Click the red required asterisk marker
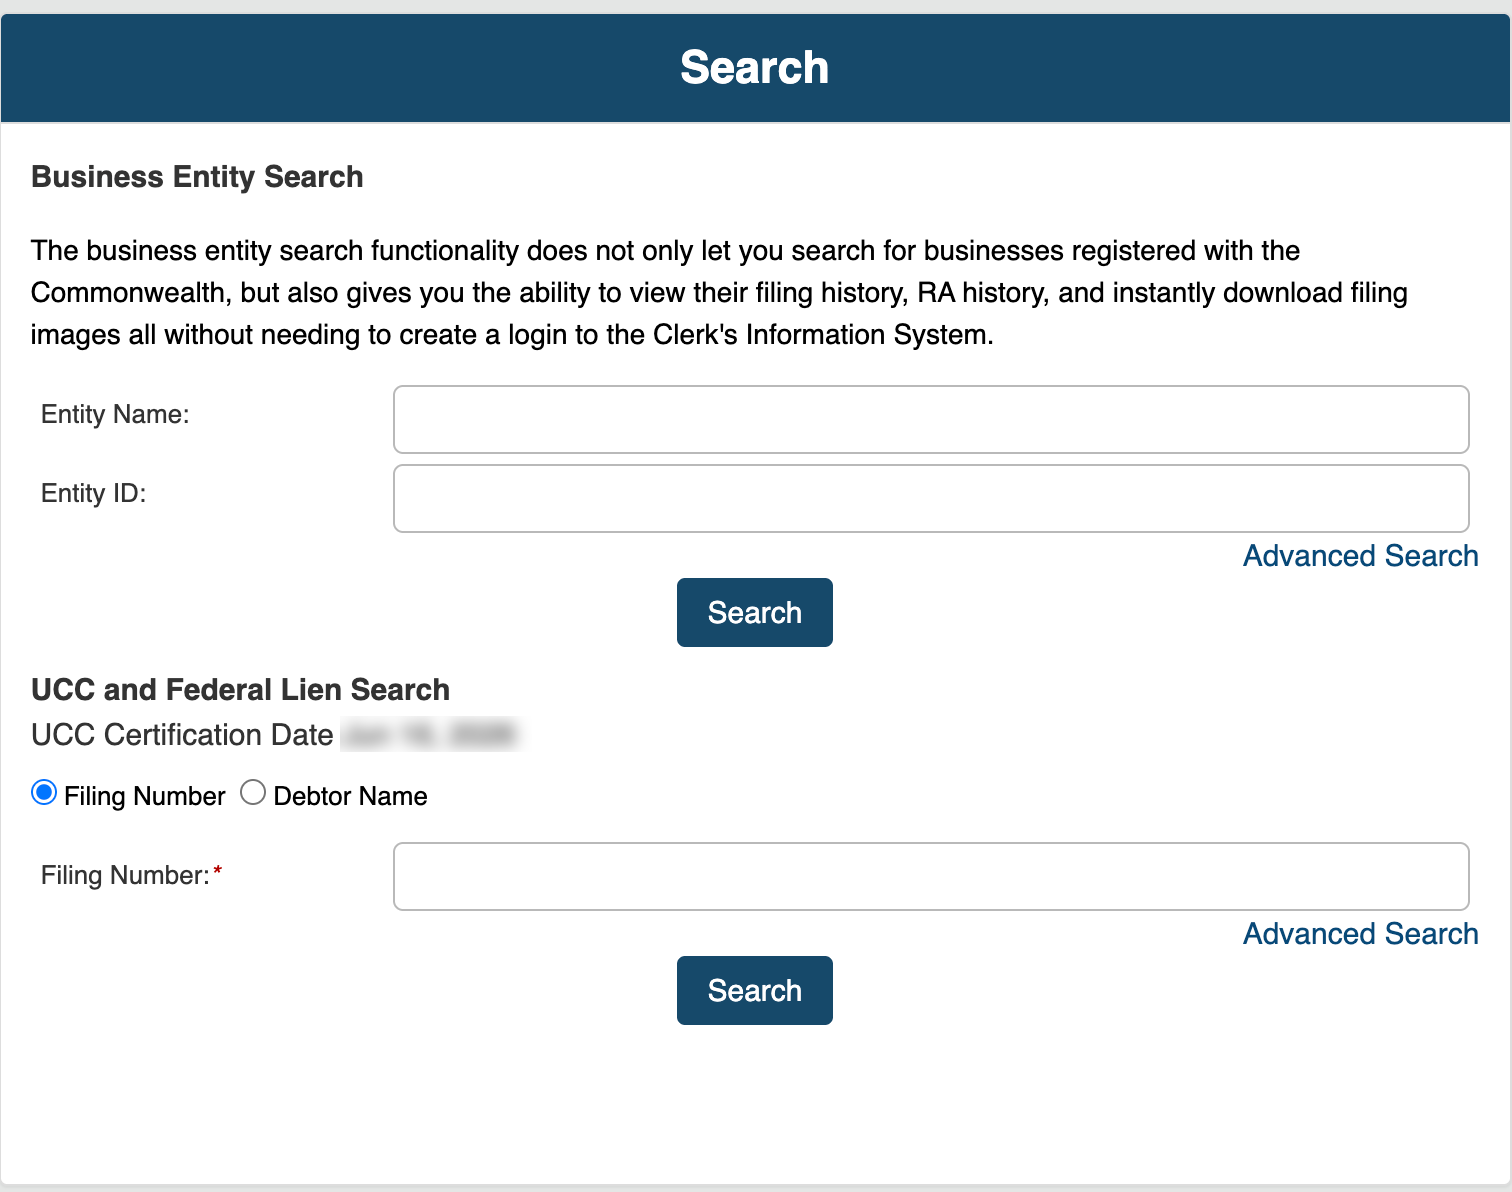The width and height of the screenshot is (1512, 1192). (218, 872)
